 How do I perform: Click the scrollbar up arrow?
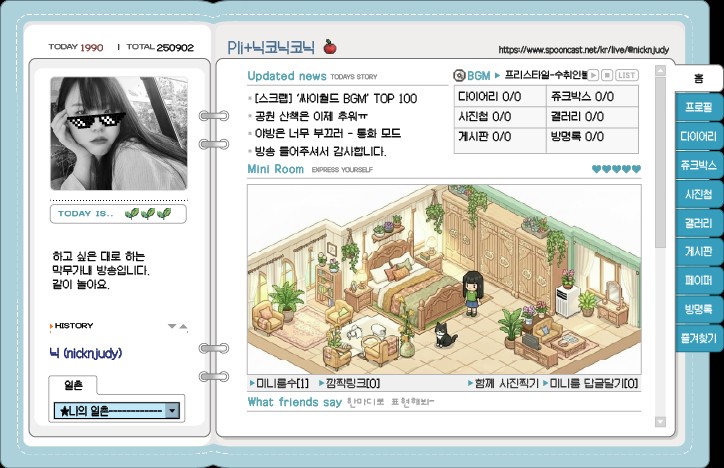click(x=659, y=72)
